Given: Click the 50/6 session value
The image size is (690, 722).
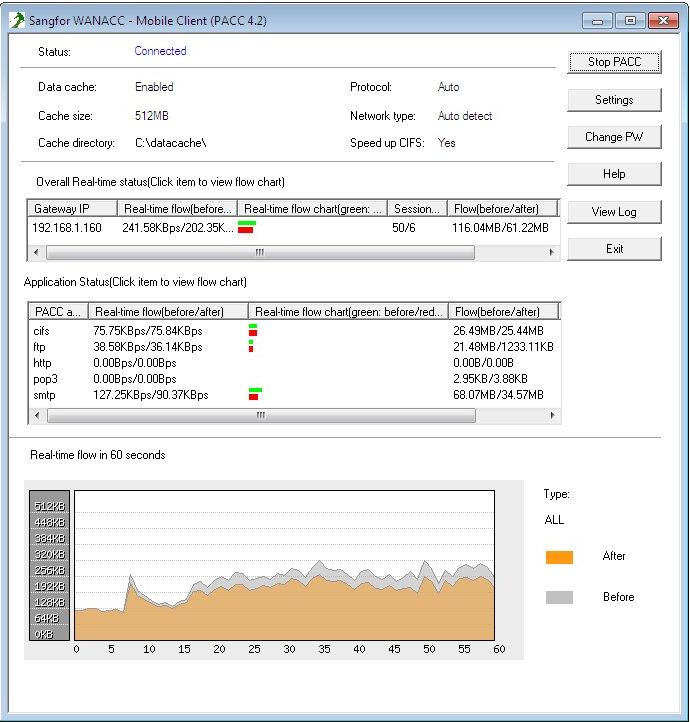Looking at the screenshot, I should click(404, 227).
